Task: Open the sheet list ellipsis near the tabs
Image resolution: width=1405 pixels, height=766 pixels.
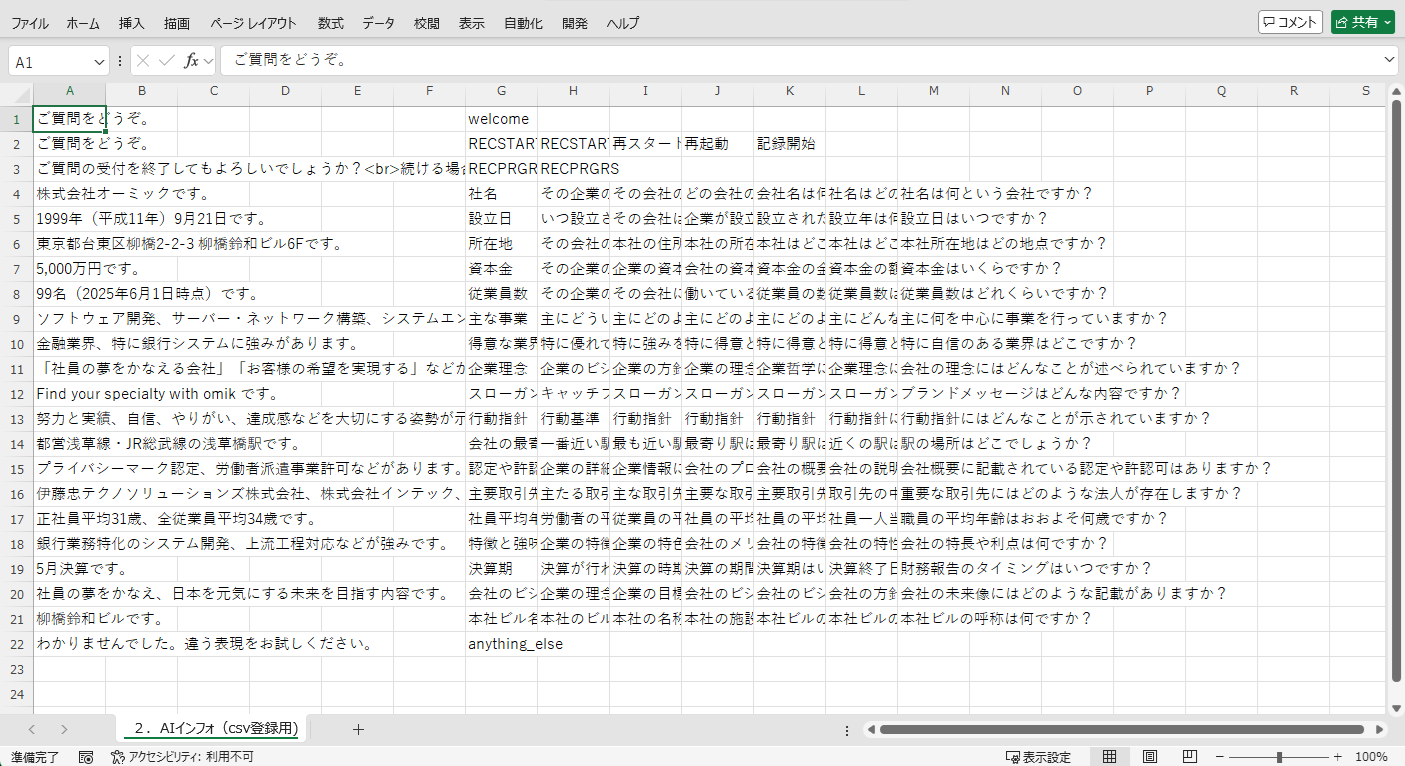Action: click(846, 730)
